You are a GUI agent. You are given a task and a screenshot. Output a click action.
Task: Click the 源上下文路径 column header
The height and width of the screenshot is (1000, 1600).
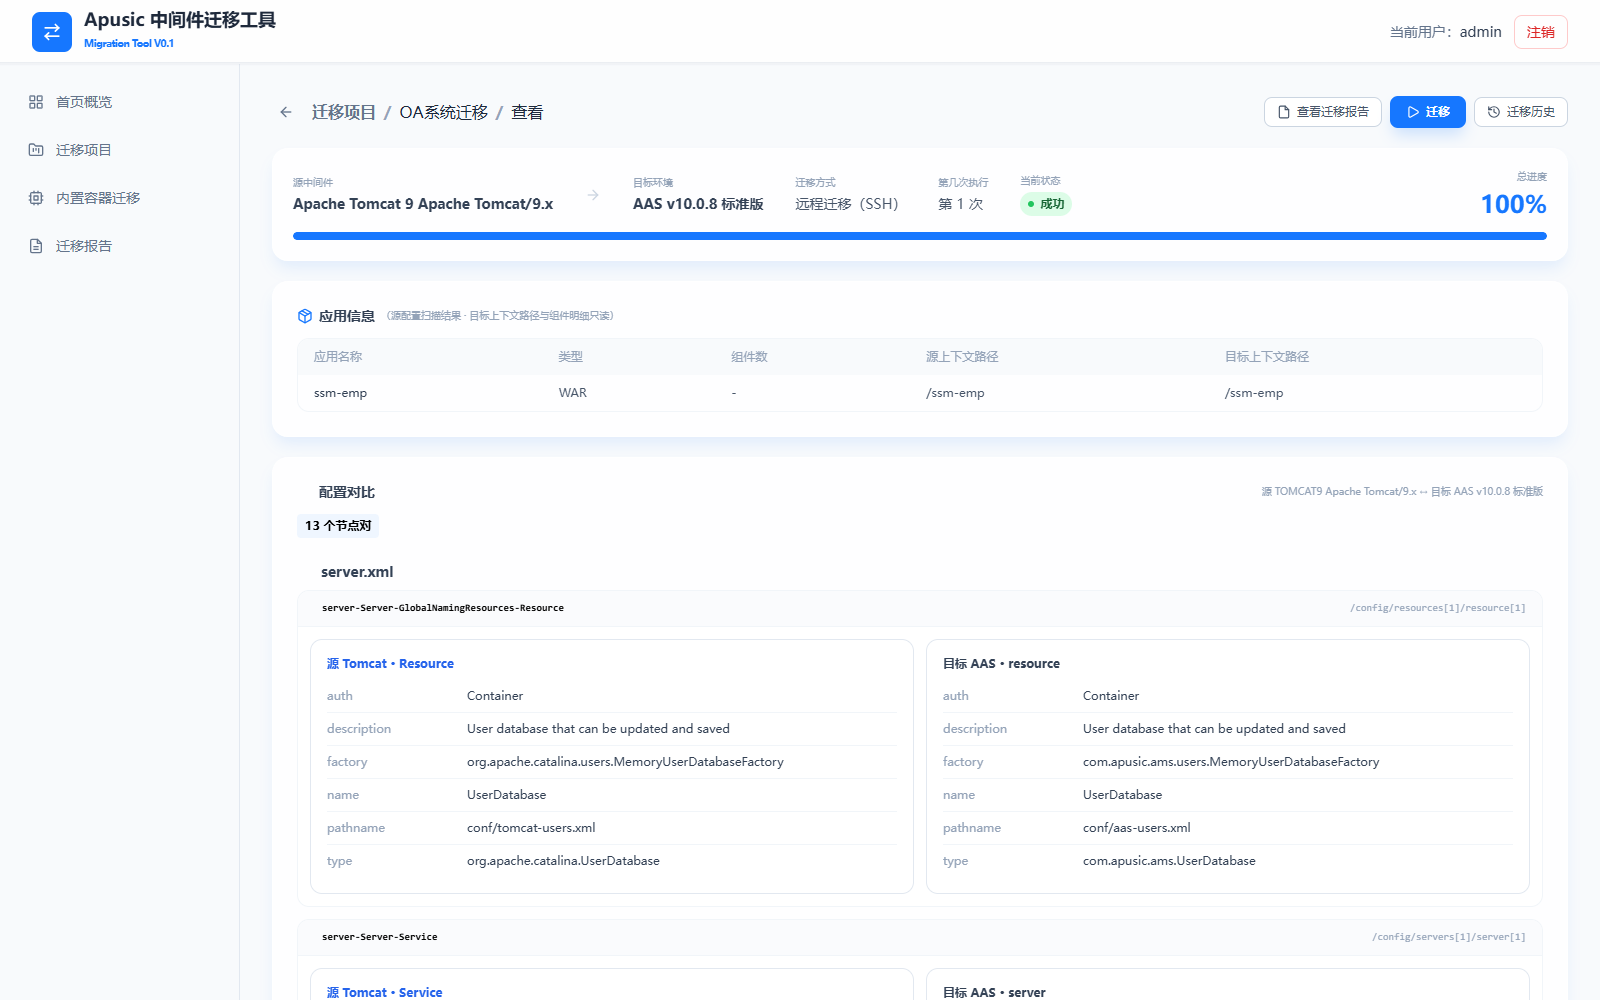pos(962,357)
